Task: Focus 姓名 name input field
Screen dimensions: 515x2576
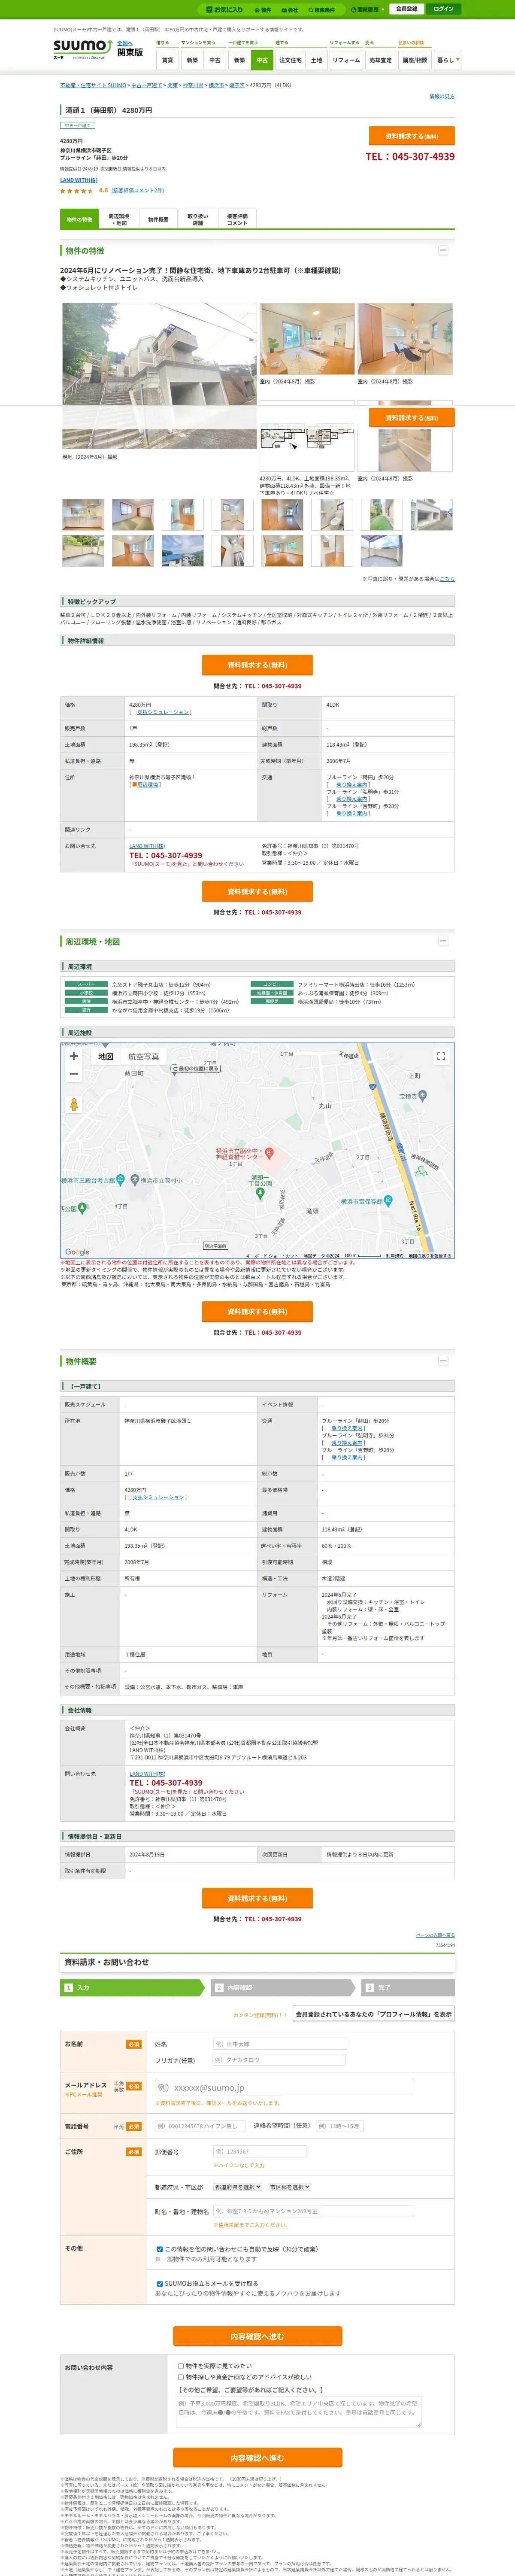Action: 279,2044
